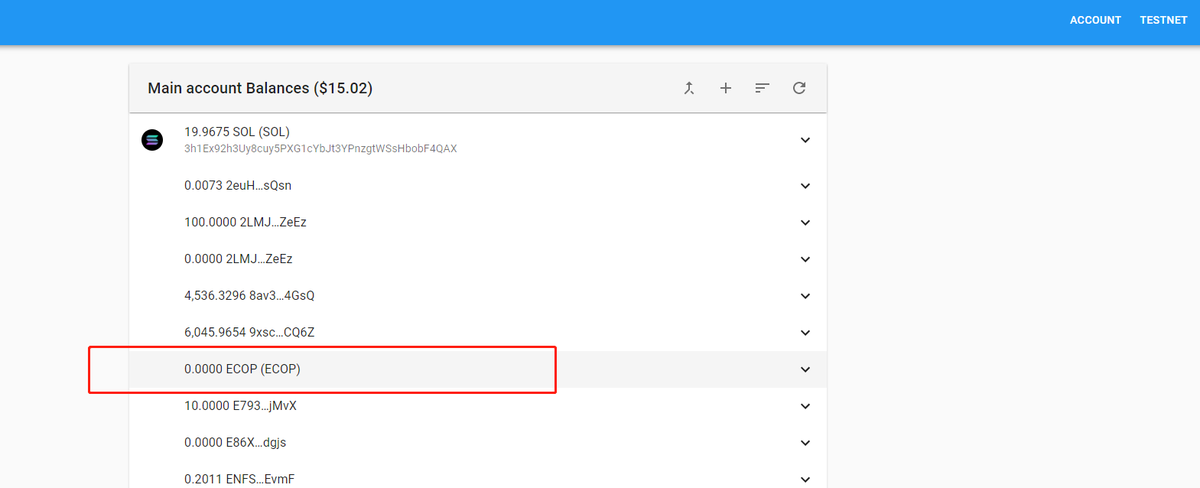
Task: Expand the E793…jMvX row chevron
Action: 806,406
